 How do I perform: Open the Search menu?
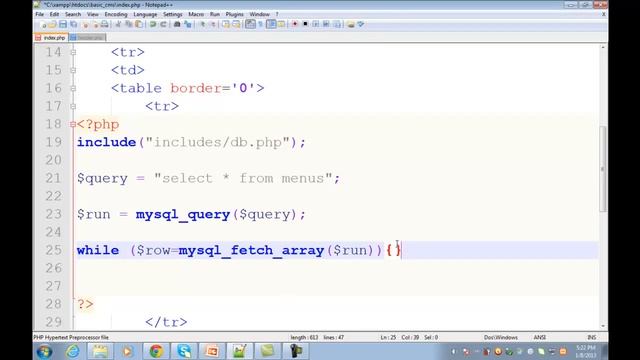[x=73, y=14]
